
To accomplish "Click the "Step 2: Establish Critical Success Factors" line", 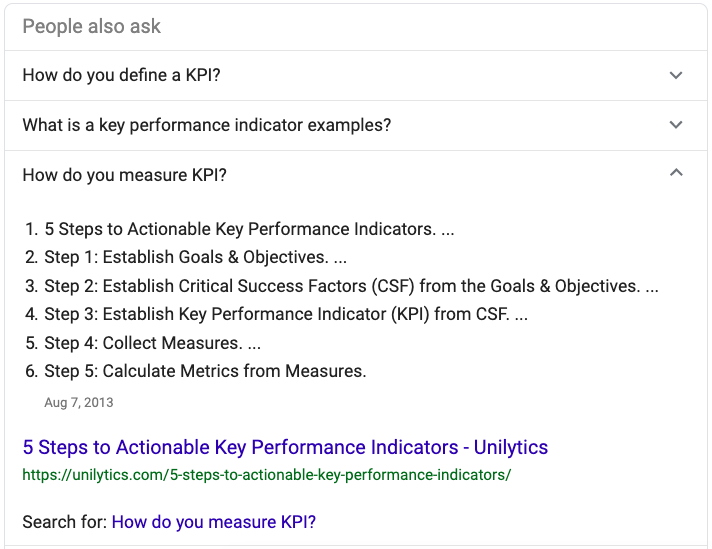I will click(x=340, y=286).
